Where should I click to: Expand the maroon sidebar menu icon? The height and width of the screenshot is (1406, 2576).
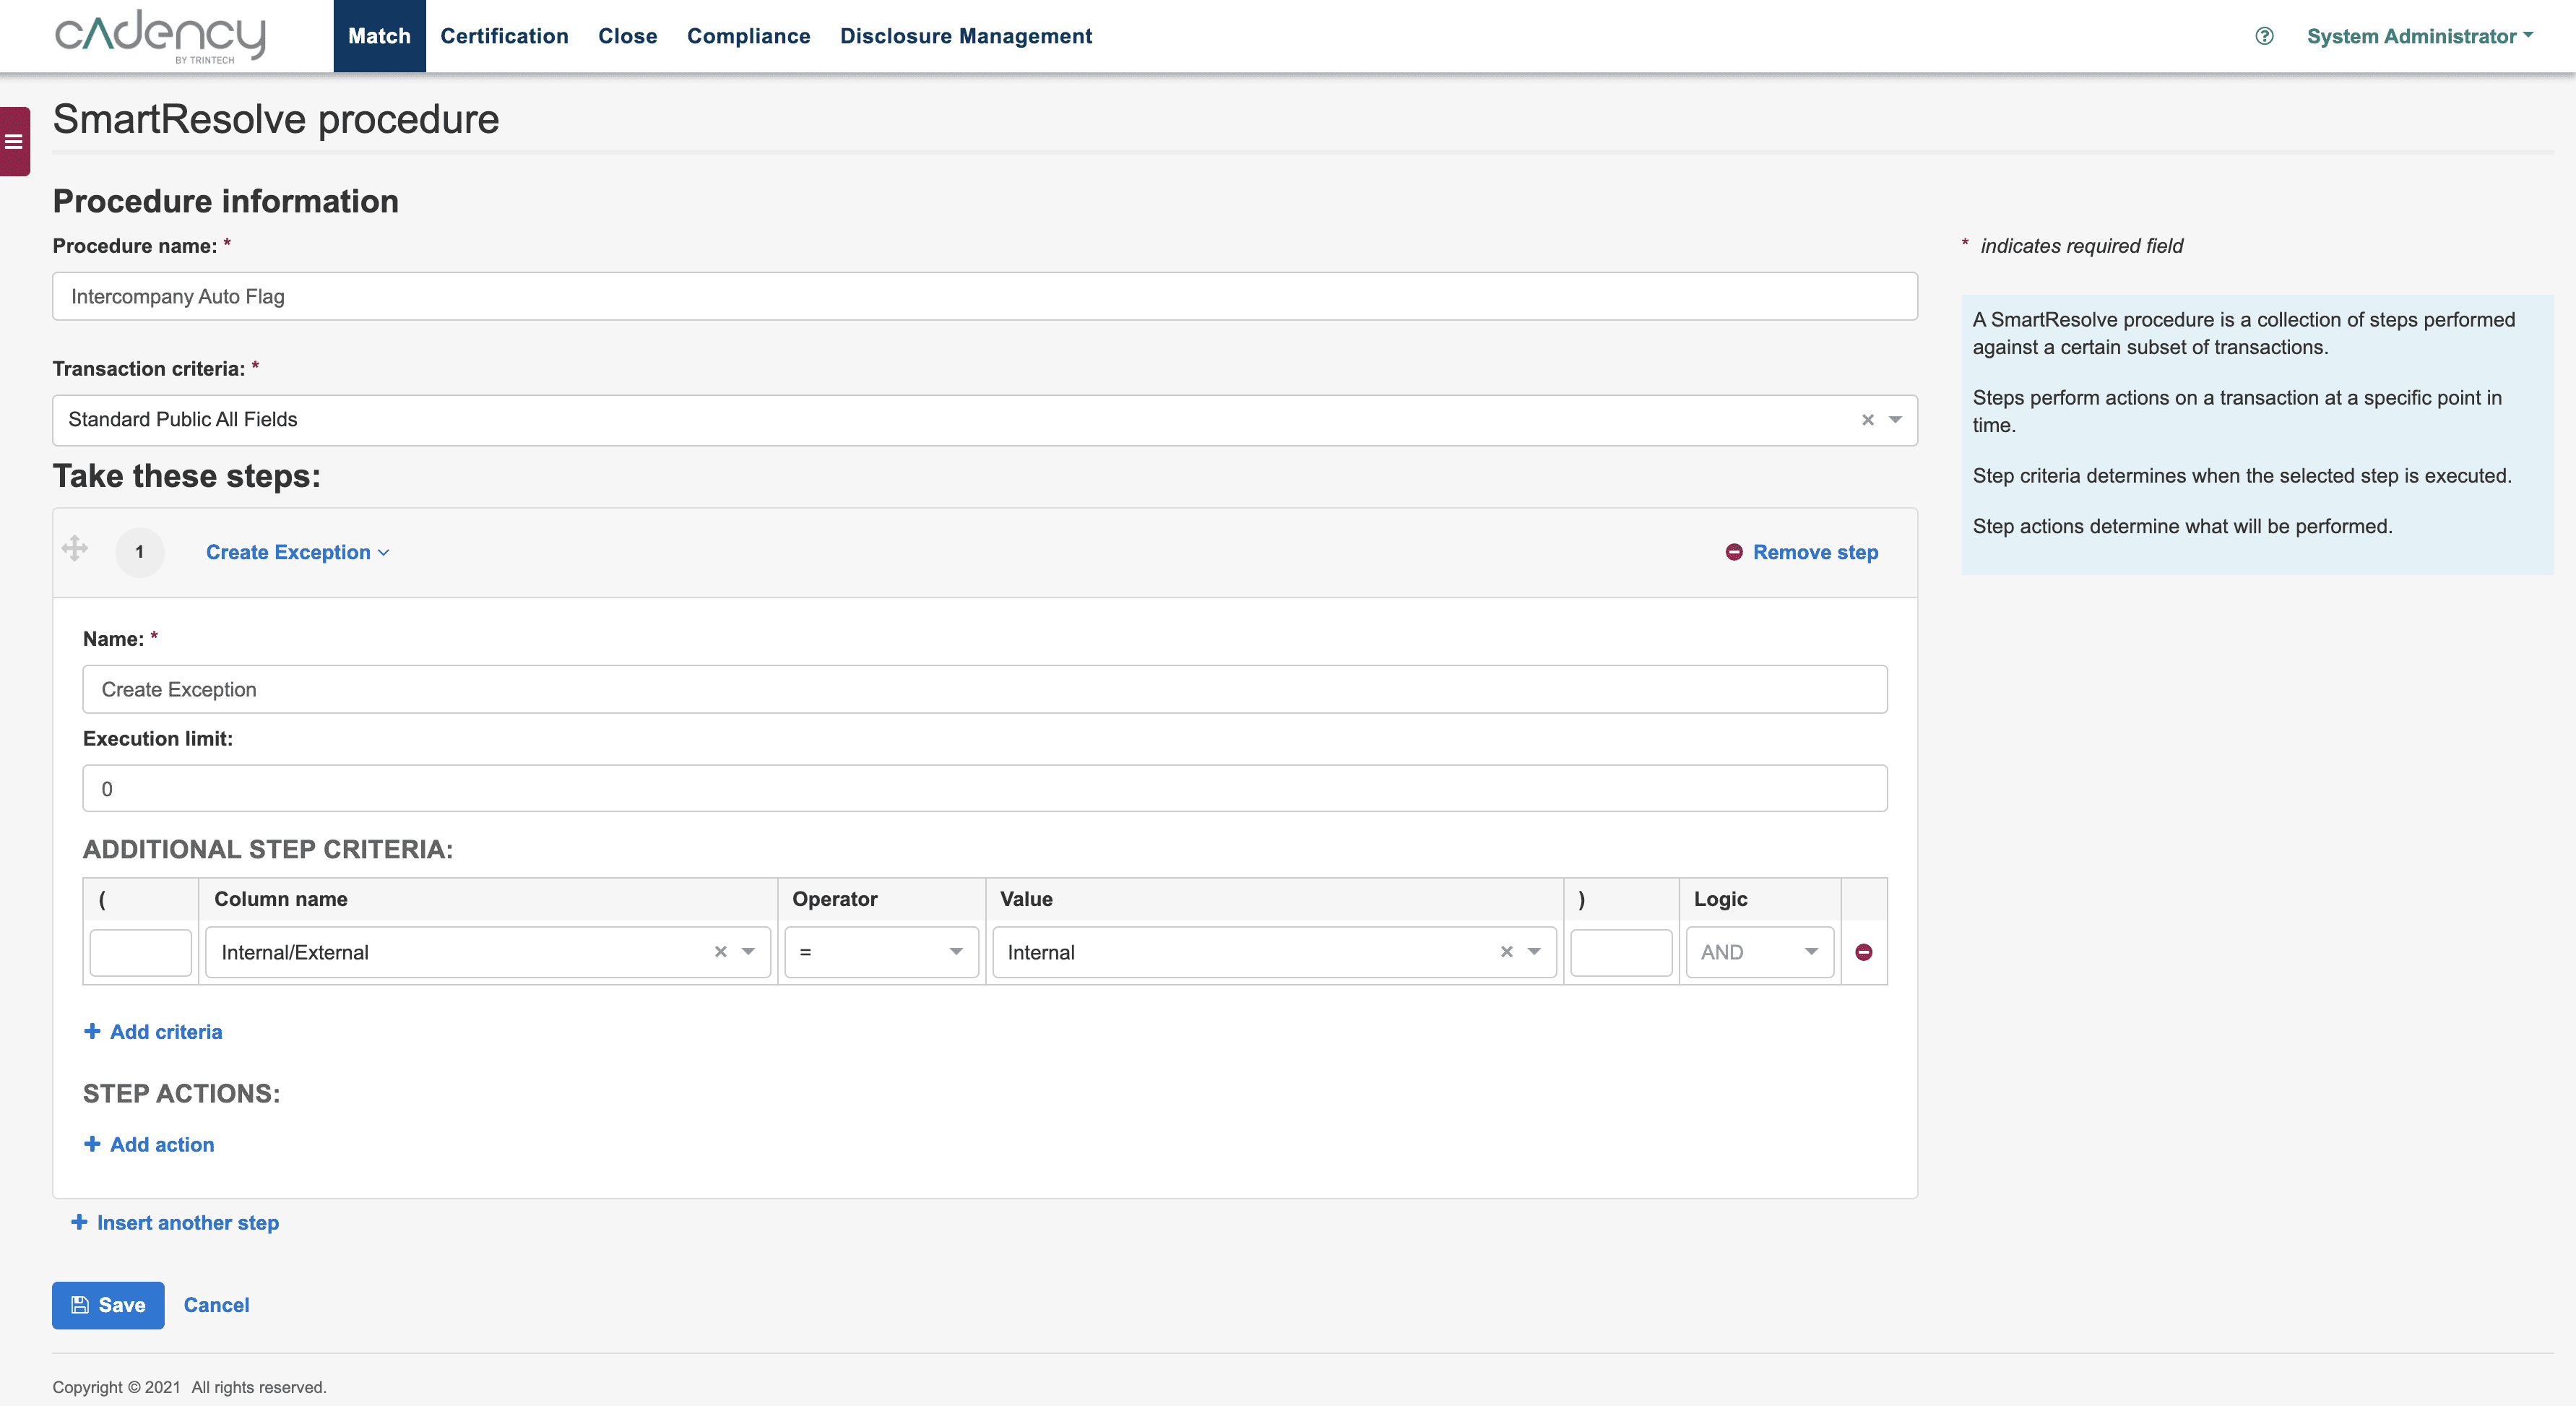[x=14, y=141]
